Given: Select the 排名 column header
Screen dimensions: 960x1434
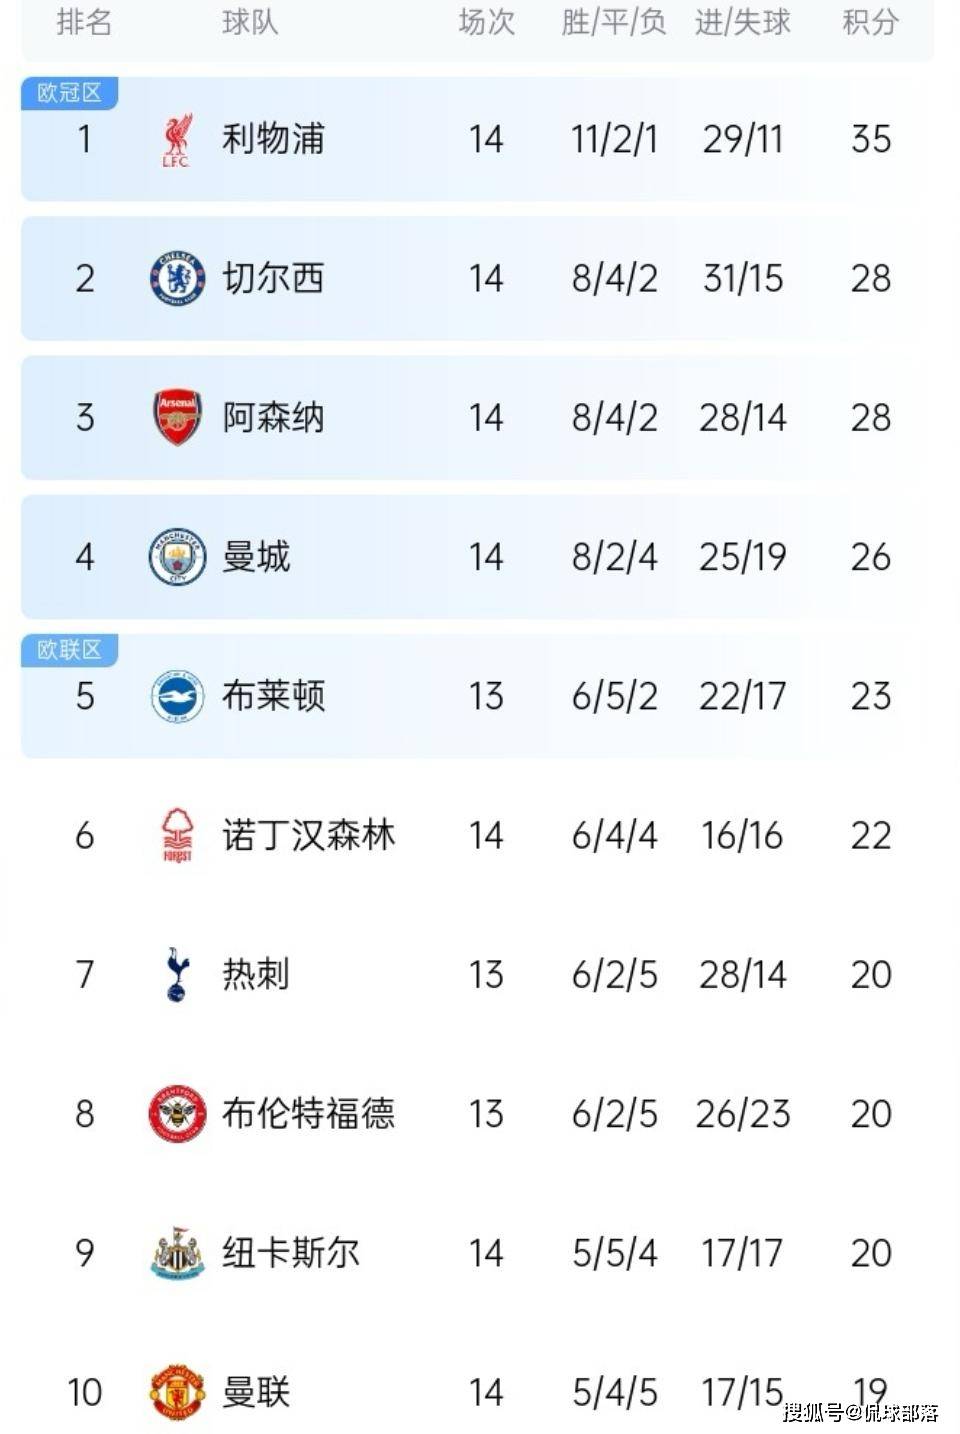Looking at the screenshot, I should click(x=84, y=22).
